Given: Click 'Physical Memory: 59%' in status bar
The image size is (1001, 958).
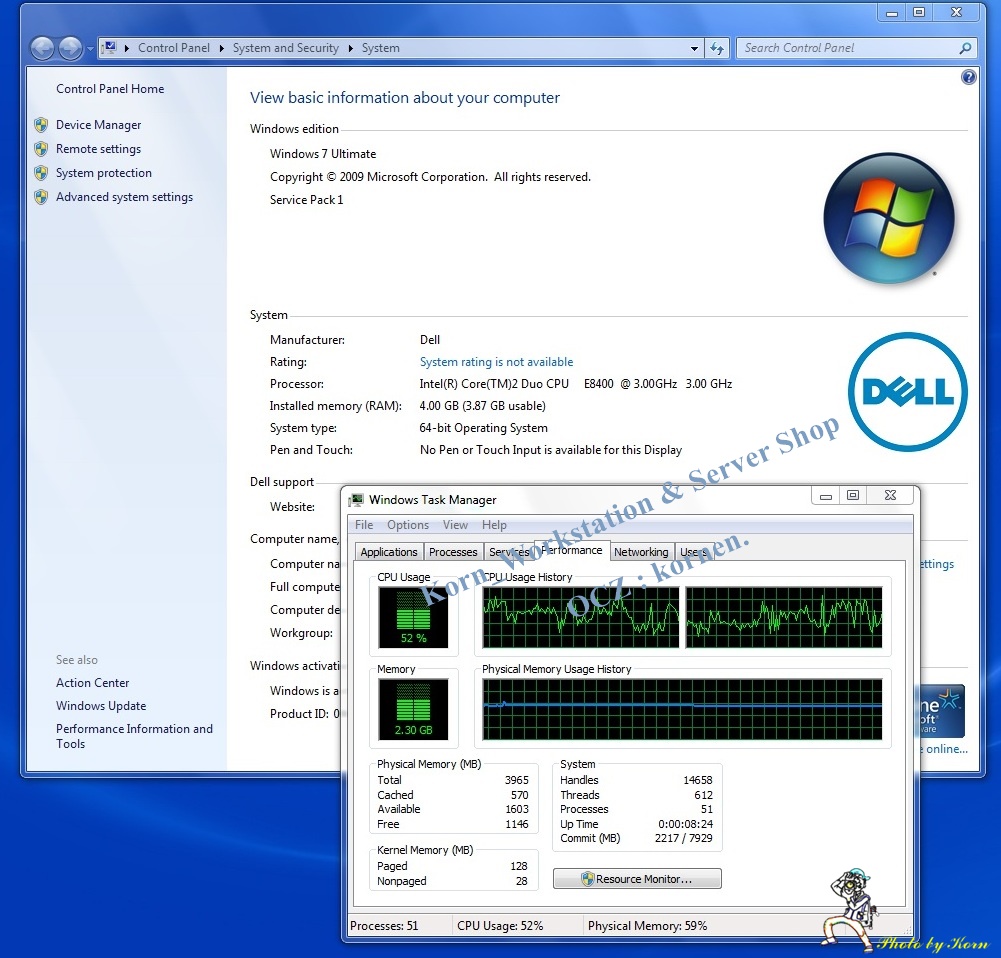Looking at the screenshot, I should pos(647,925).
